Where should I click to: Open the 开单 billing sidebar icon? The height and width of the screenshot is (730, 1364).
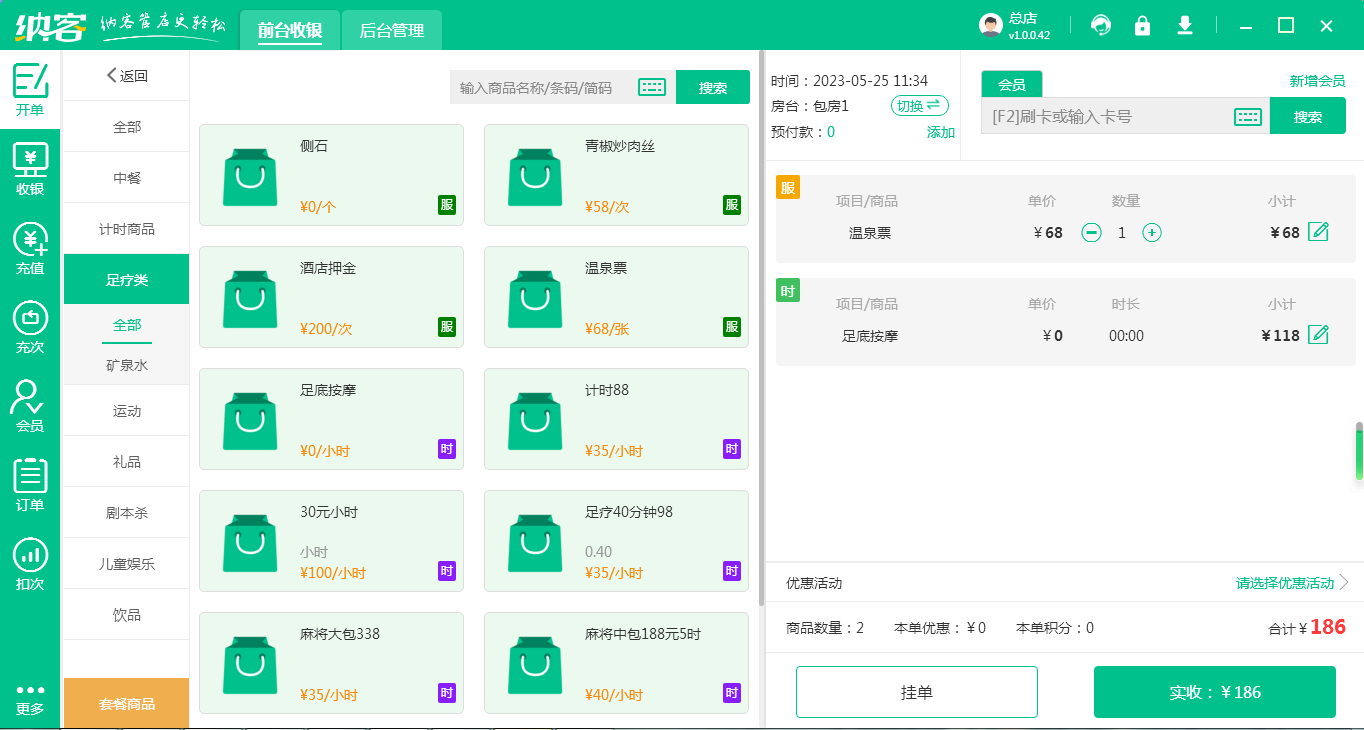click(x=30, y=90)
